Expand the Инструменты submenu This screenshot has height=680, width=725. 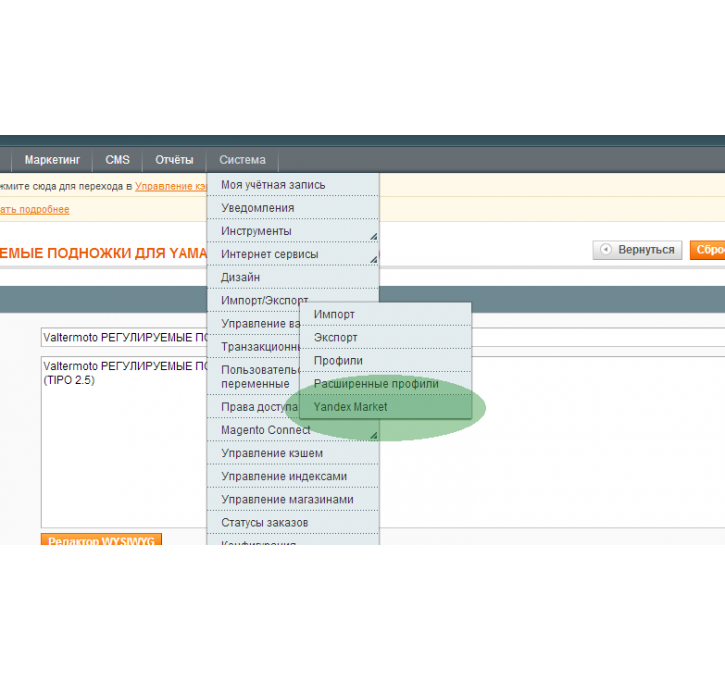(293, 231)
